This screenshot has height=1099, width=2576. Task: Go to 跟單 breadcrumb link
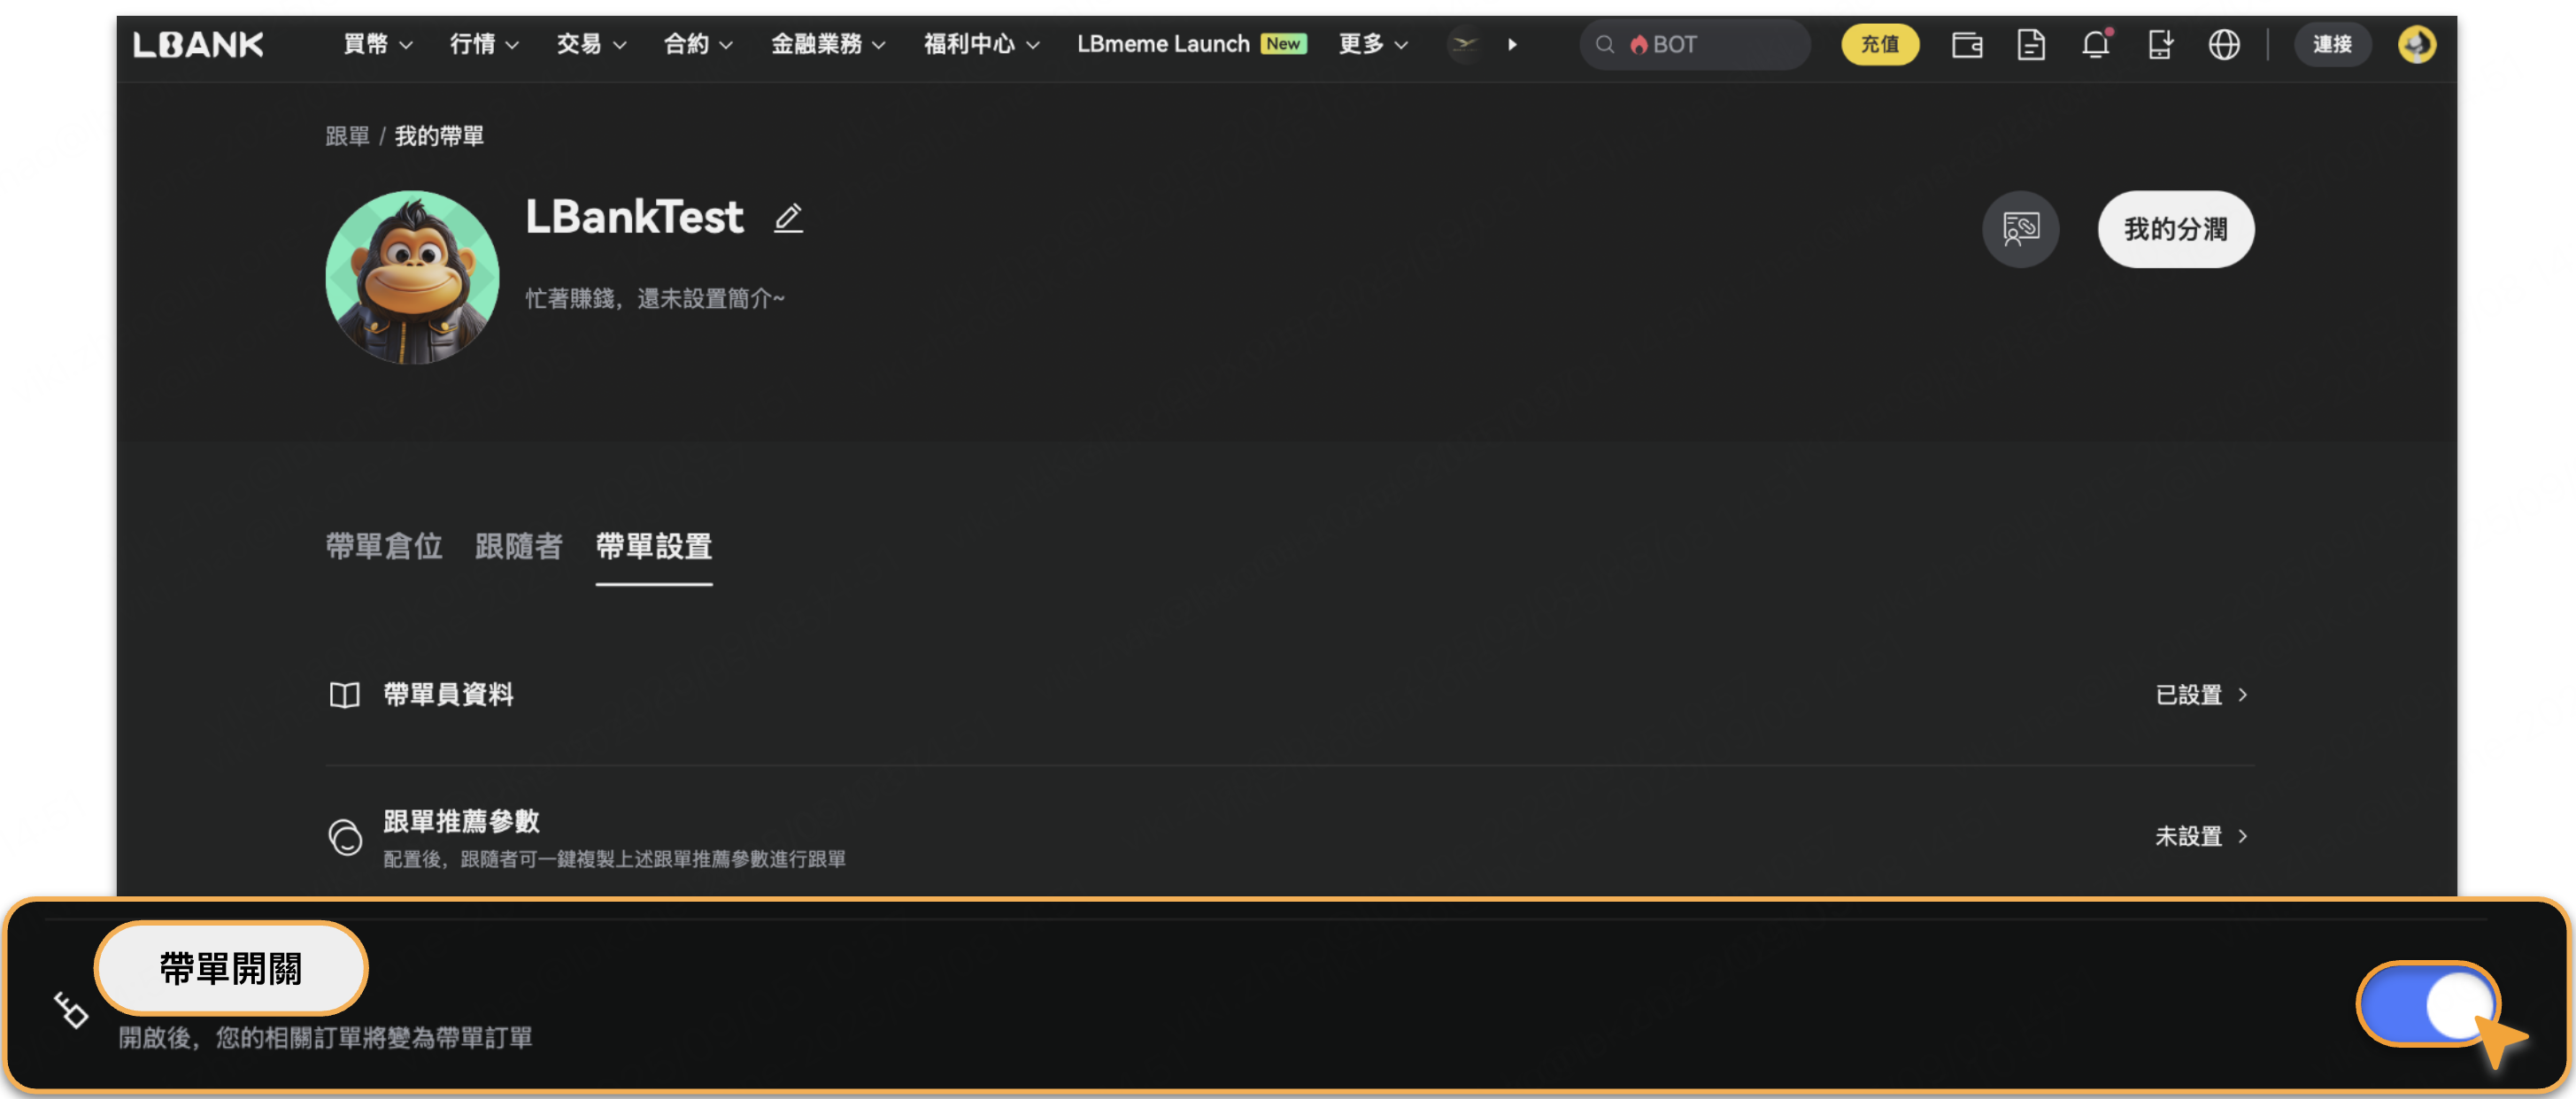[347, 136]
